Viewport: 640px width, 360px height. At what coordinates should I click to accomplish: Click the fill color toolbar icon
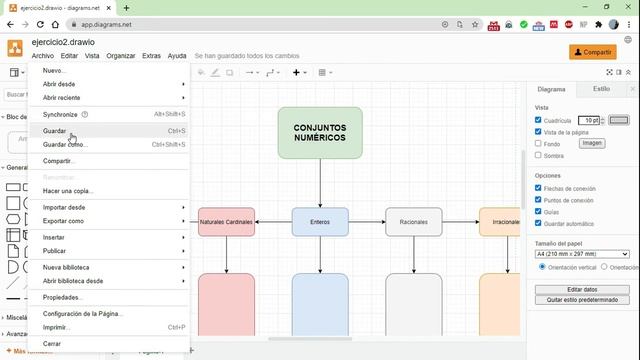201,73
